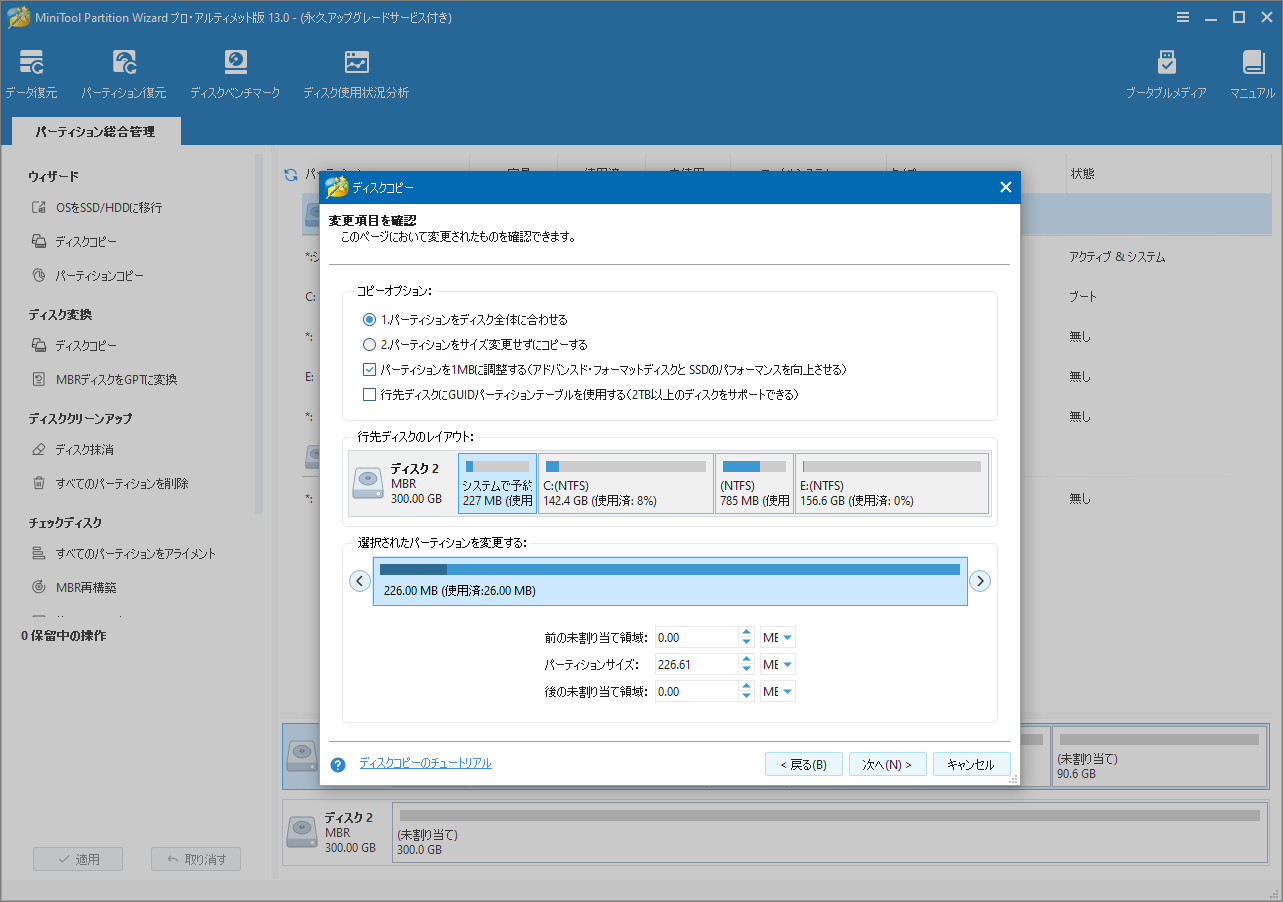Enable the GUID partition table checkbox
The height and width of the screenshot is (902, 1283).
[370, 394]
